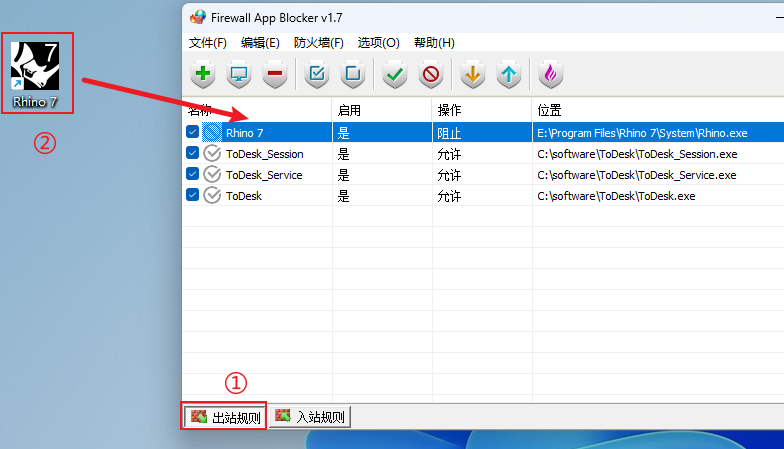Select the Rhino 7 name cell
The width and height of the screenshot is (784, 449).
(x=244, y=133)
